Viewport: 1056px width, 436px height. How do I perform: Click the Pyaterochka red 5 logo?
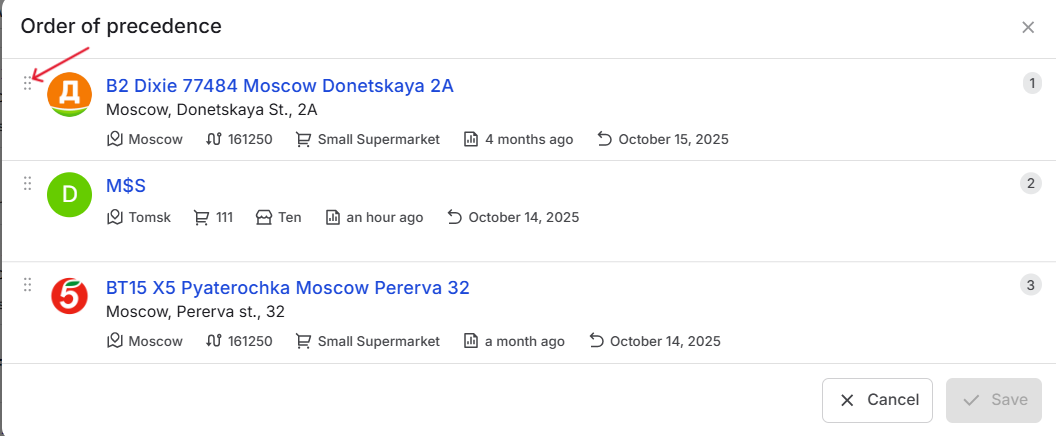(70, 296)
